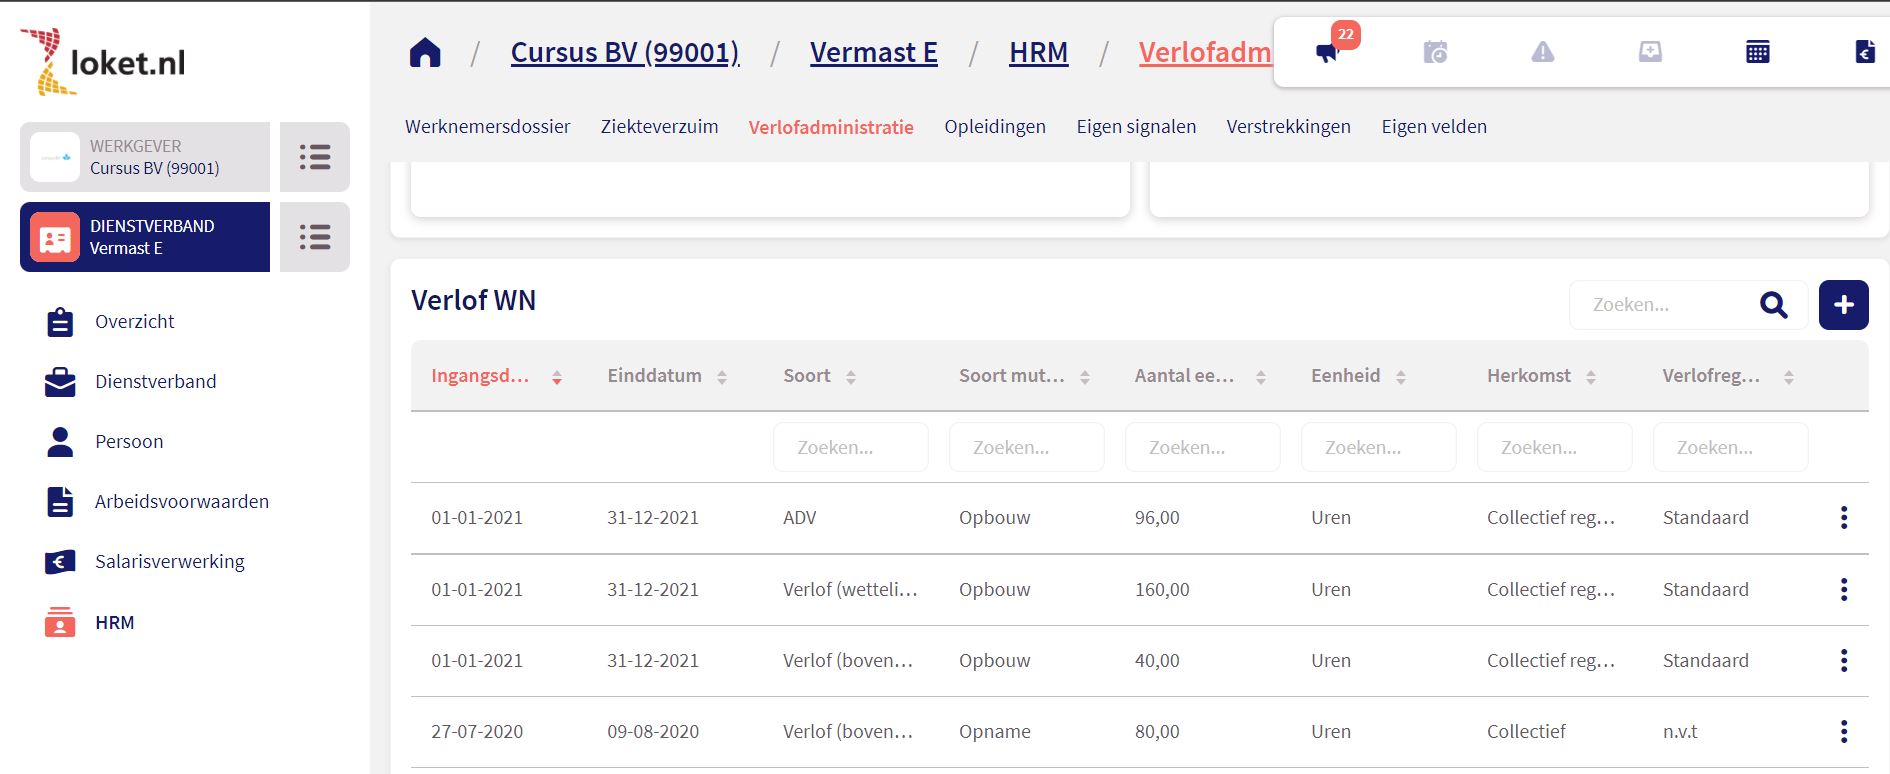Open three-dot menu for the Opname row
1890x774 pixels.
pos(1843,732)
